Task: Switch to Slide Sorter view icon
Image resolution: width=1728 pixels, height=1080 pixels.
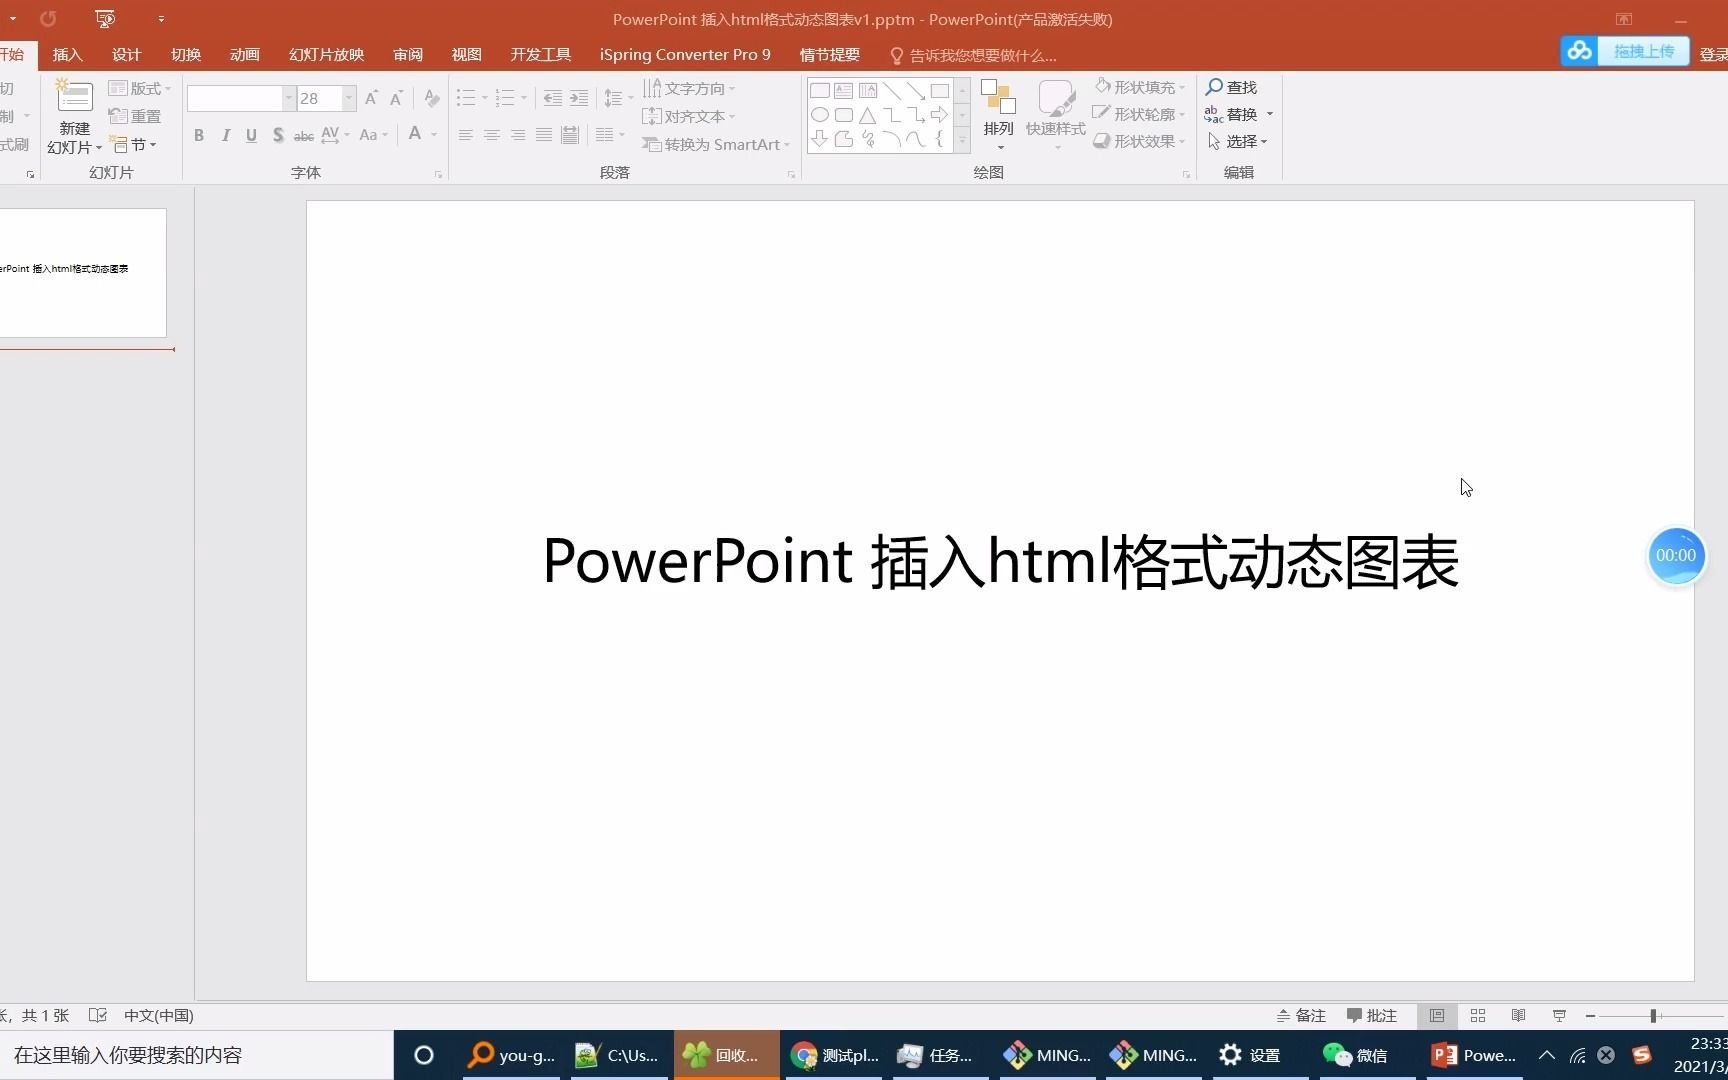Action: (1478, 1015)
